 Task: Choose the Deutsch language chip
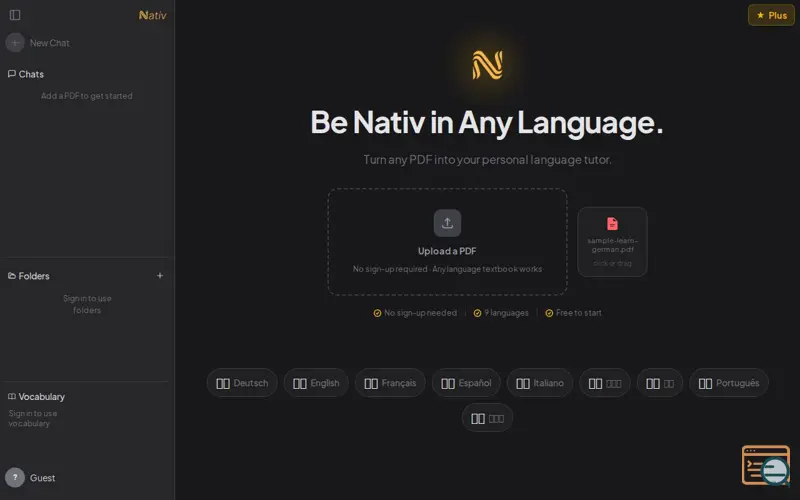pos(242,383)
